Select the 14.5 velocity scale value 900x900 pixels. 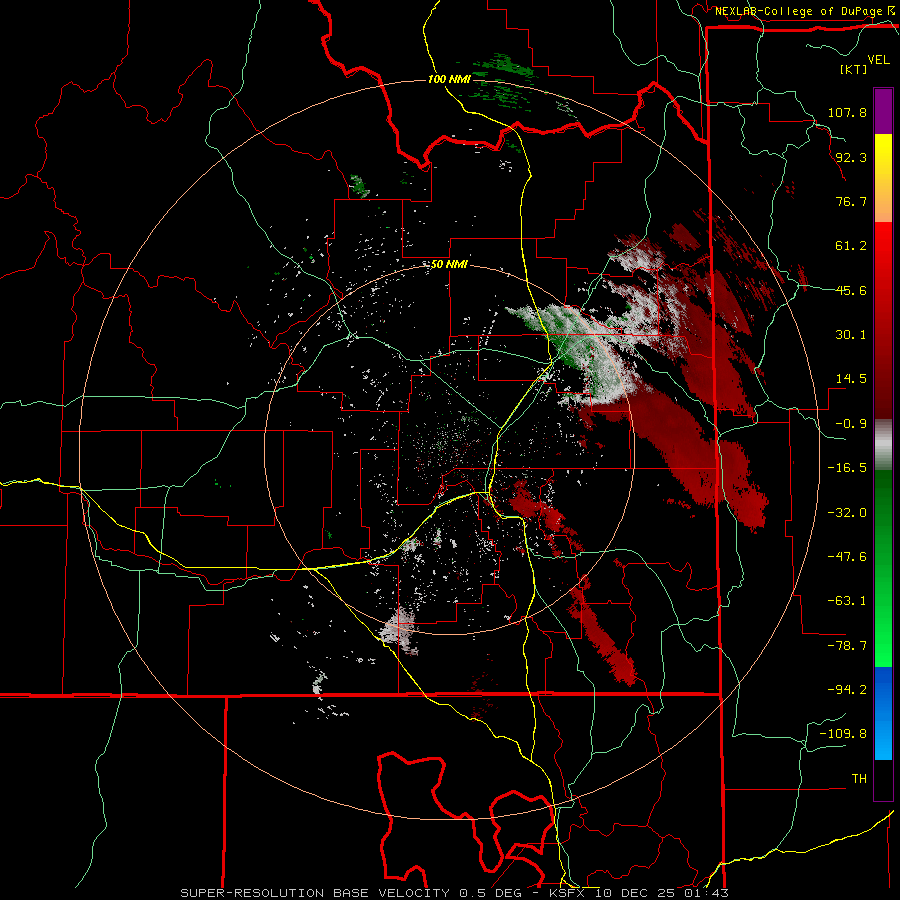(x=851, y=379)
